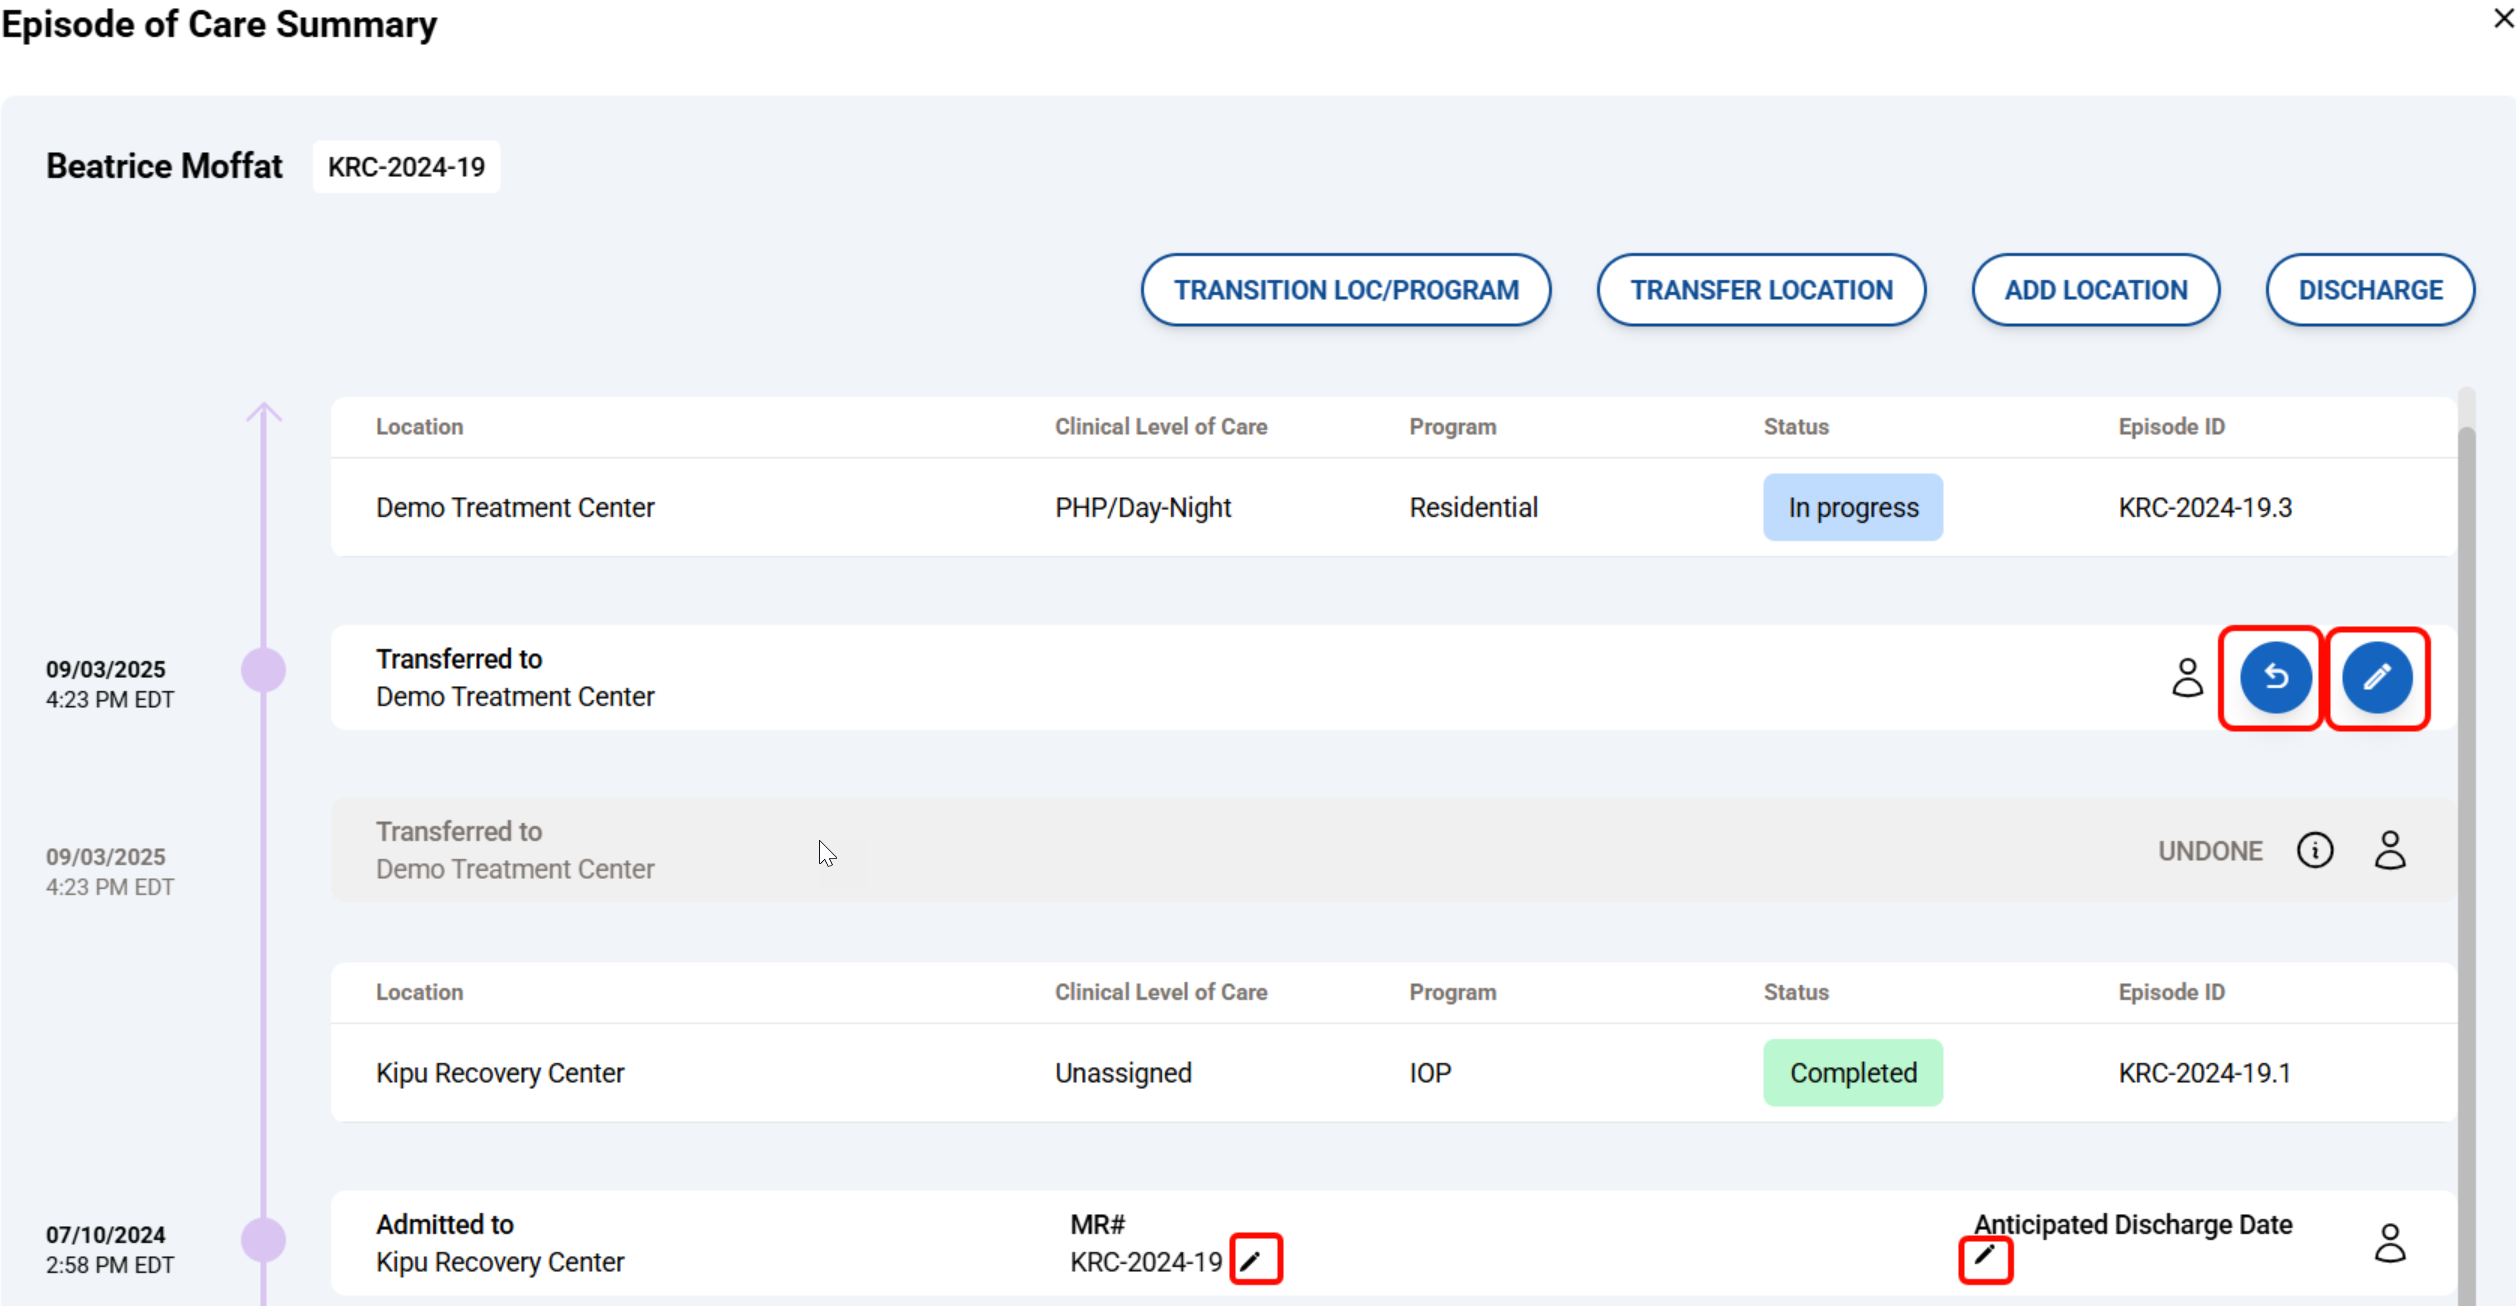This screenshot has width=2516, height=1306.
Task: Click Transition LOC/Program button
Action: 1345,290
